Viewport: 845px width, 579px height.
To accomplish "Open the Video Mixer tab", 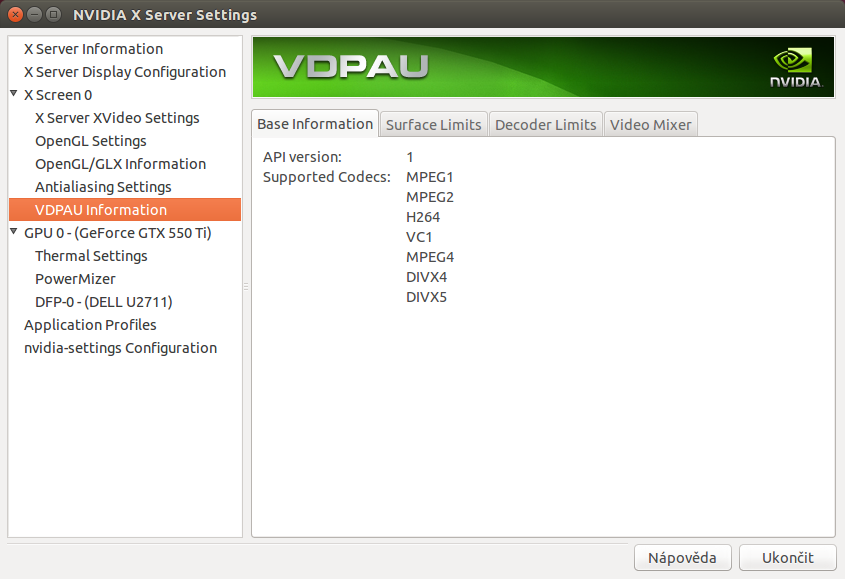I will click(650, 125).
